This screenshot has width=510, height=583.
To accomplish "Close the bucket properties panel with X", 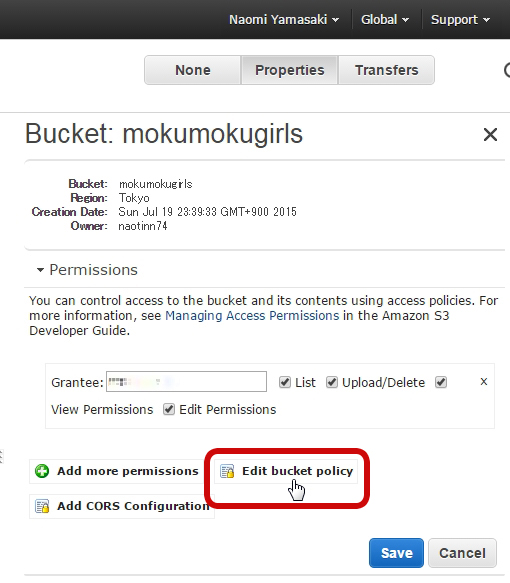I will (x=490, y=134).
